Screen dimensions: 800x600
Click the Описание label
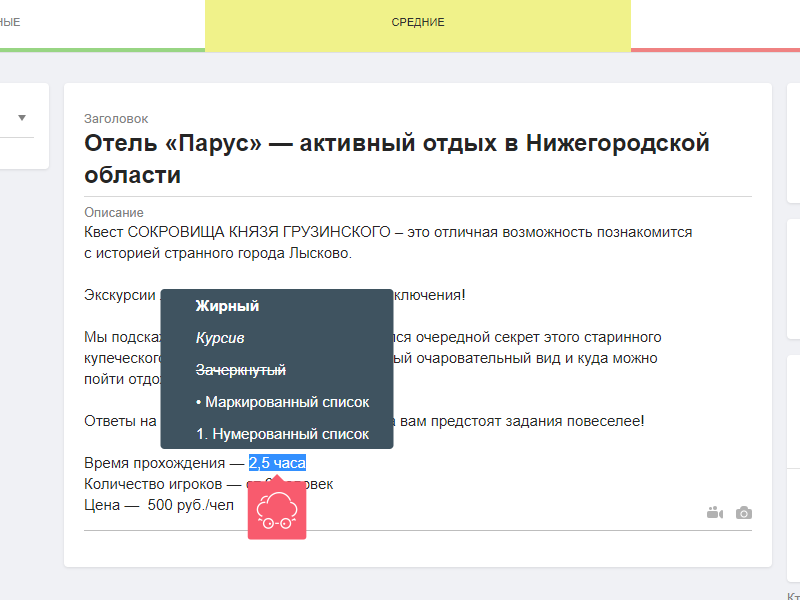click(114, 212)
